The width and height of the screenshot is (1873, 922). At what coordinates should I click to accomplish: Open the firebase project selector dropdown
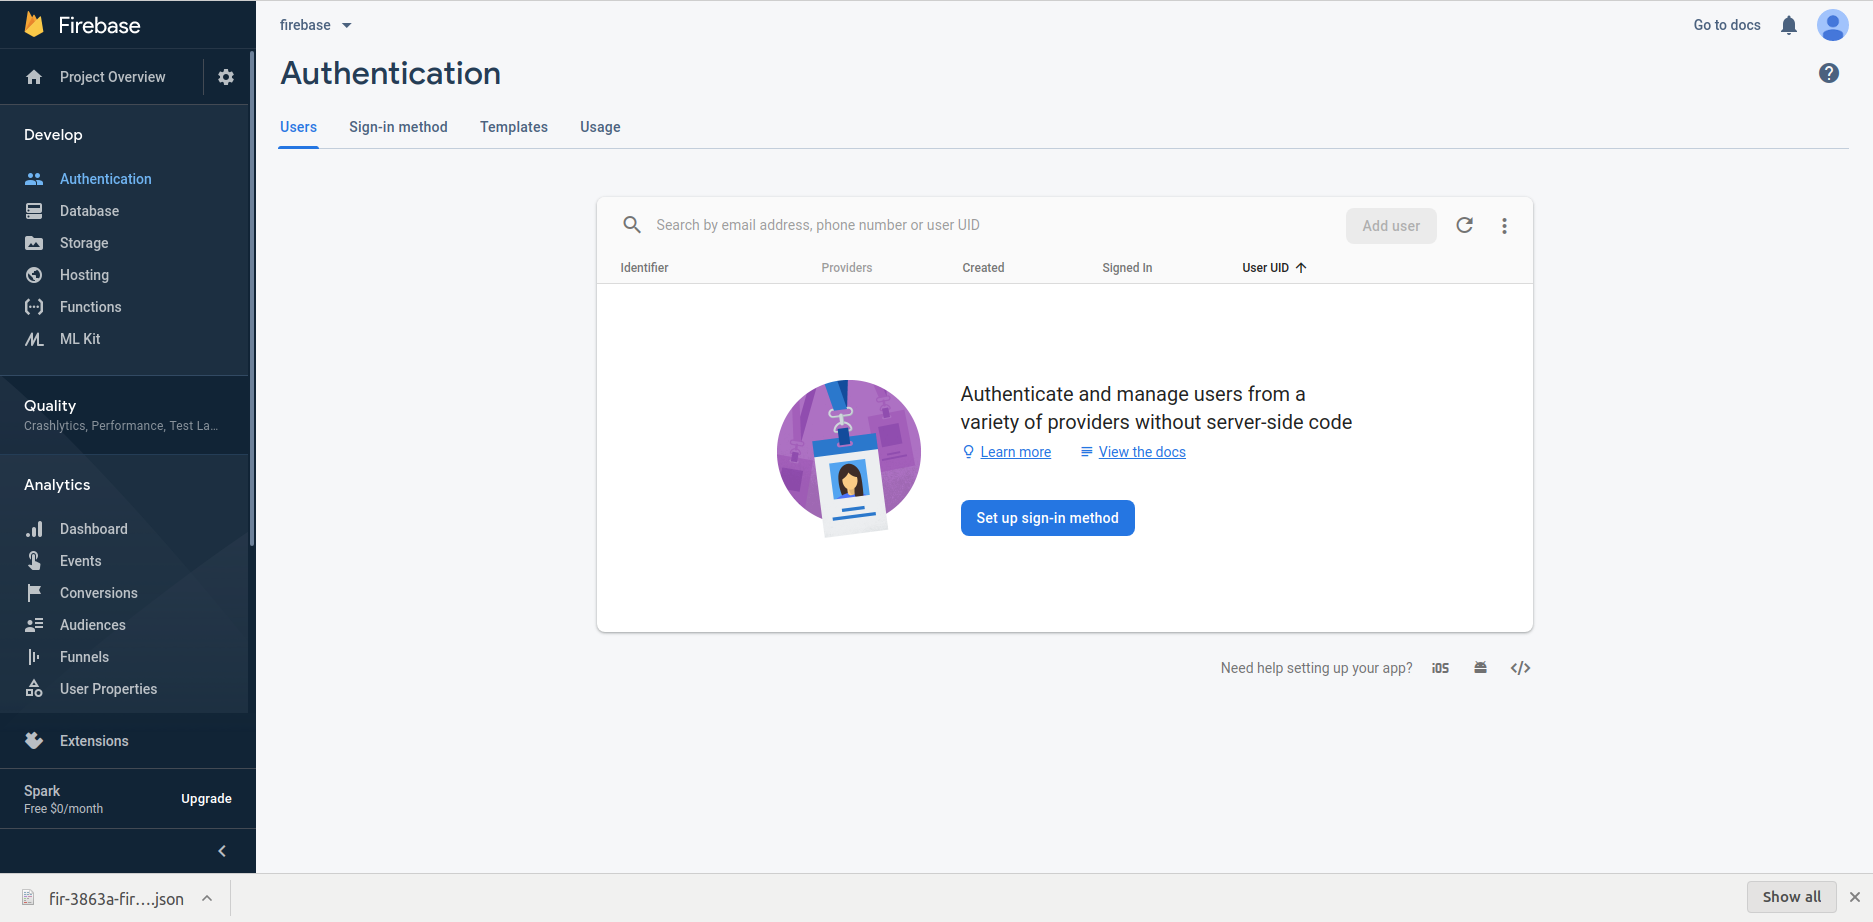pos(316,25)
